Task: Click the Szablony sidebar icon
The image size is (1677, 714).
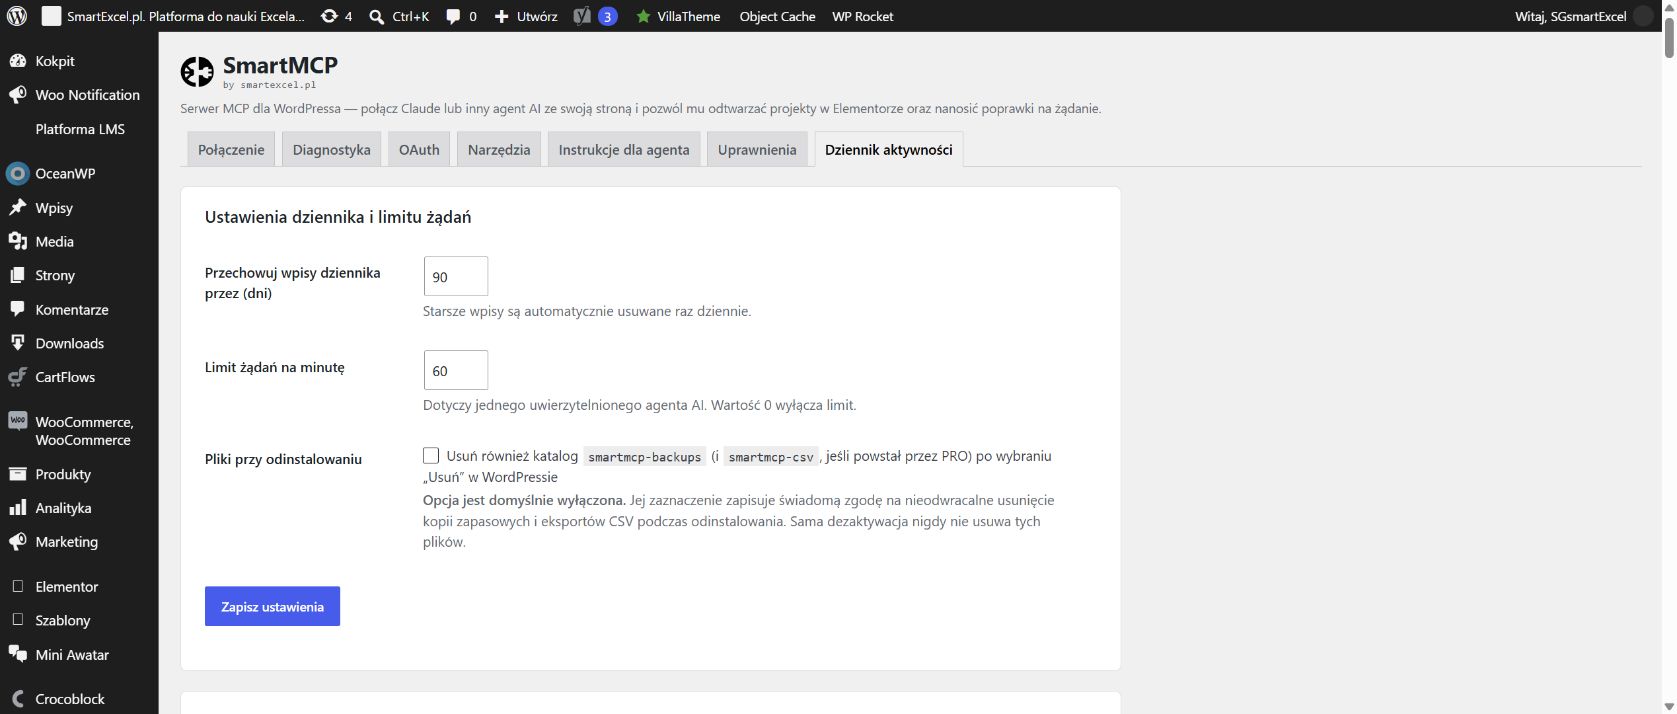Action: pos(17,620)
